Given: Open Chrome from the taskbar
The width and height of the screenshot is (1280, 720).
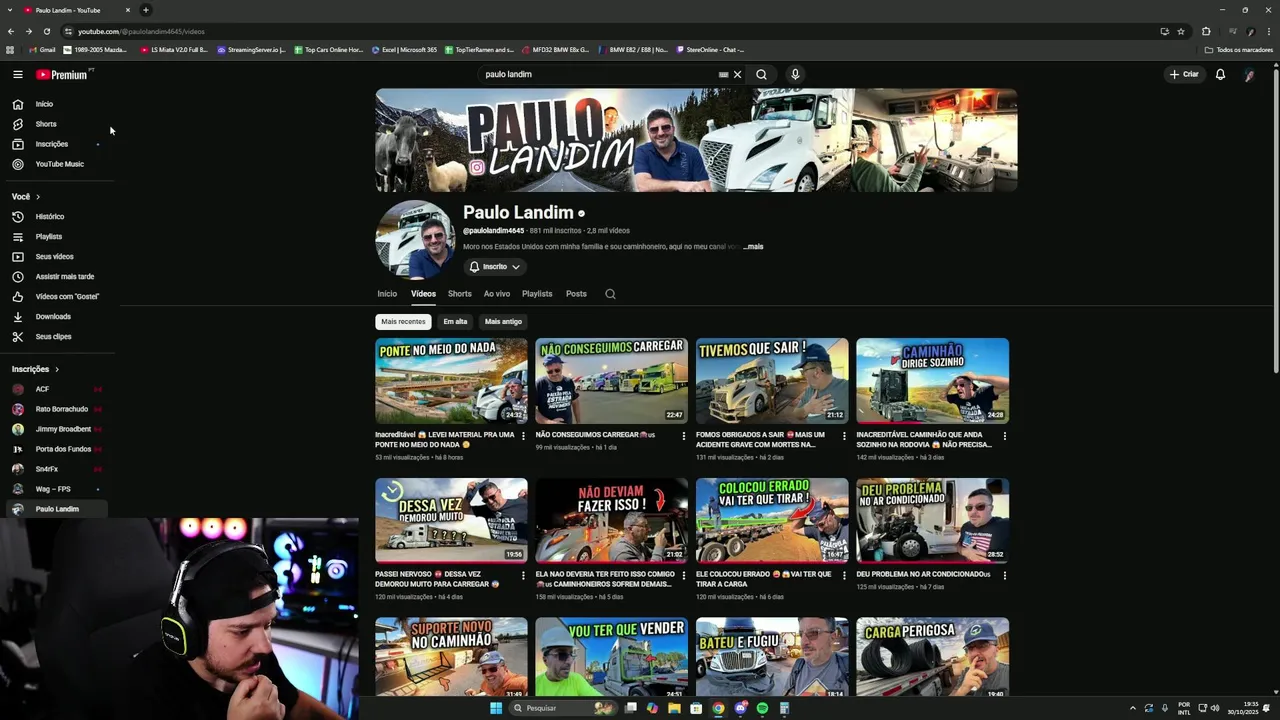Looking at the screenshot, I should [x=718, y=708].
